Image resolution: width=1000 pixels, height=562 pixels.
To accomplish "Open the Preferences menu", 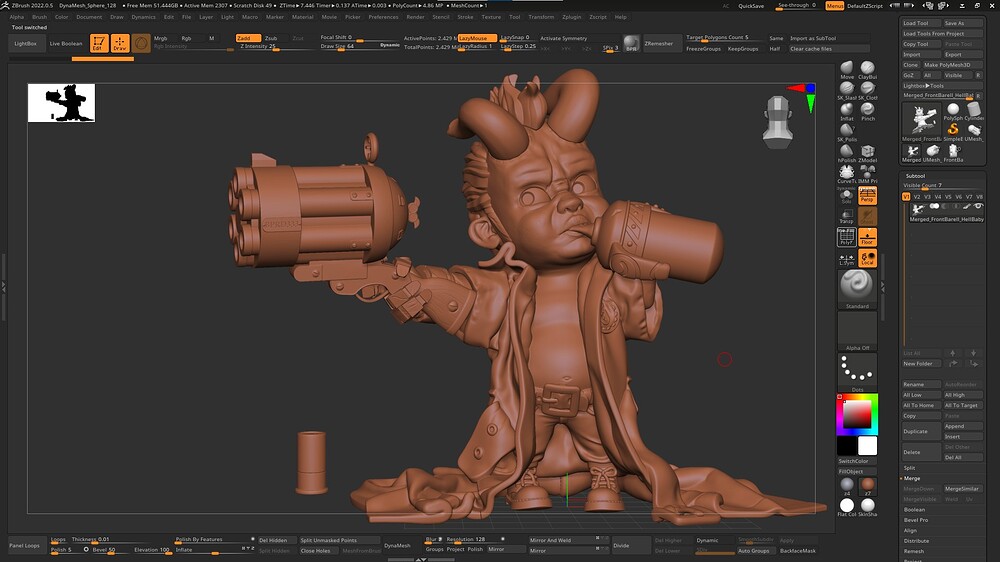I will pos(383,17).
